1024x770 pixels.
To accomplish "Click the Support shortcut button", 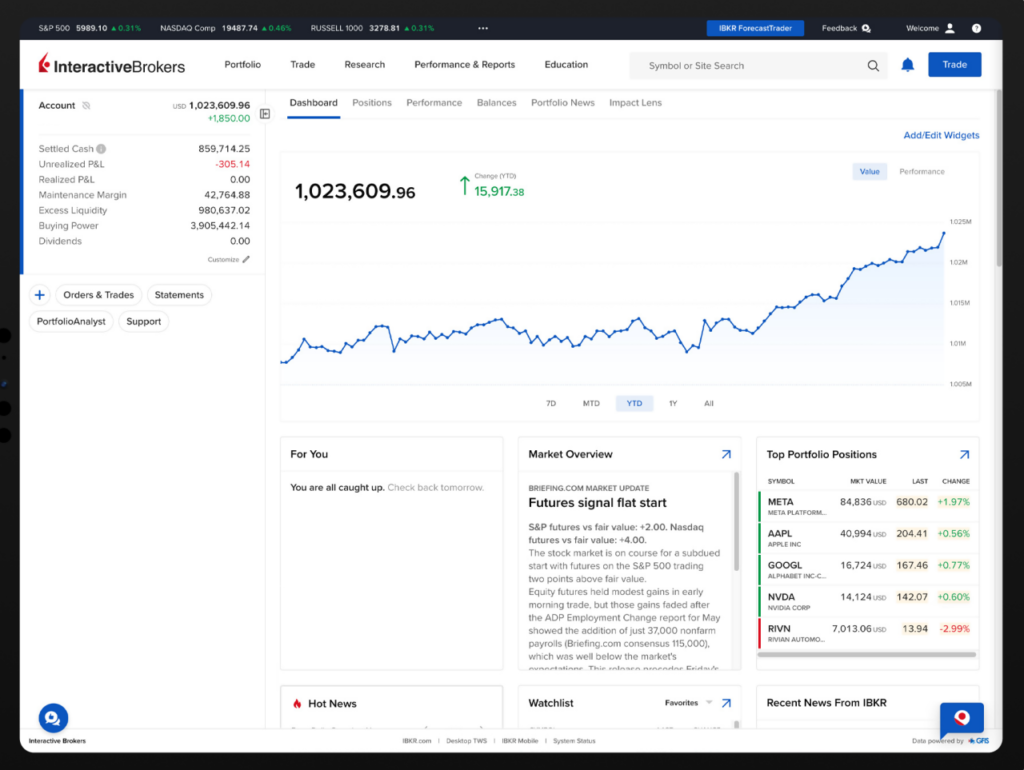I will [144, 321].
